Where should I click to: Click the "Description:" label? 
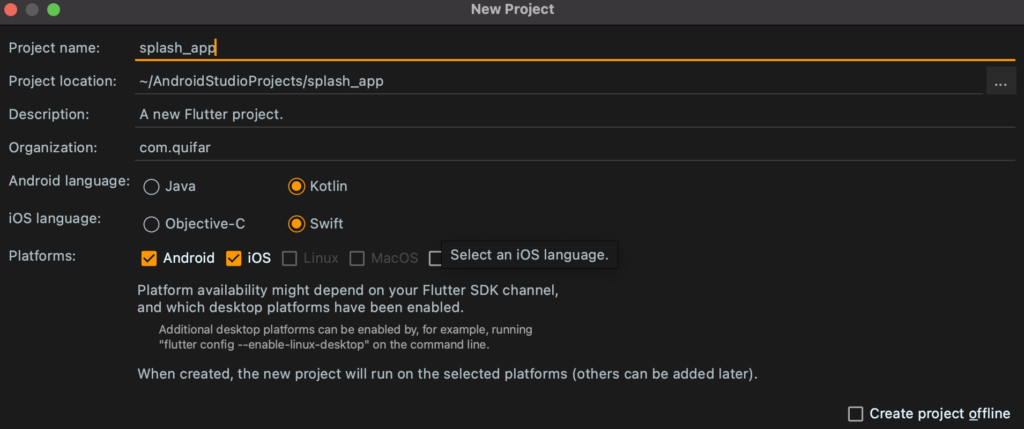tap(48, 114)
